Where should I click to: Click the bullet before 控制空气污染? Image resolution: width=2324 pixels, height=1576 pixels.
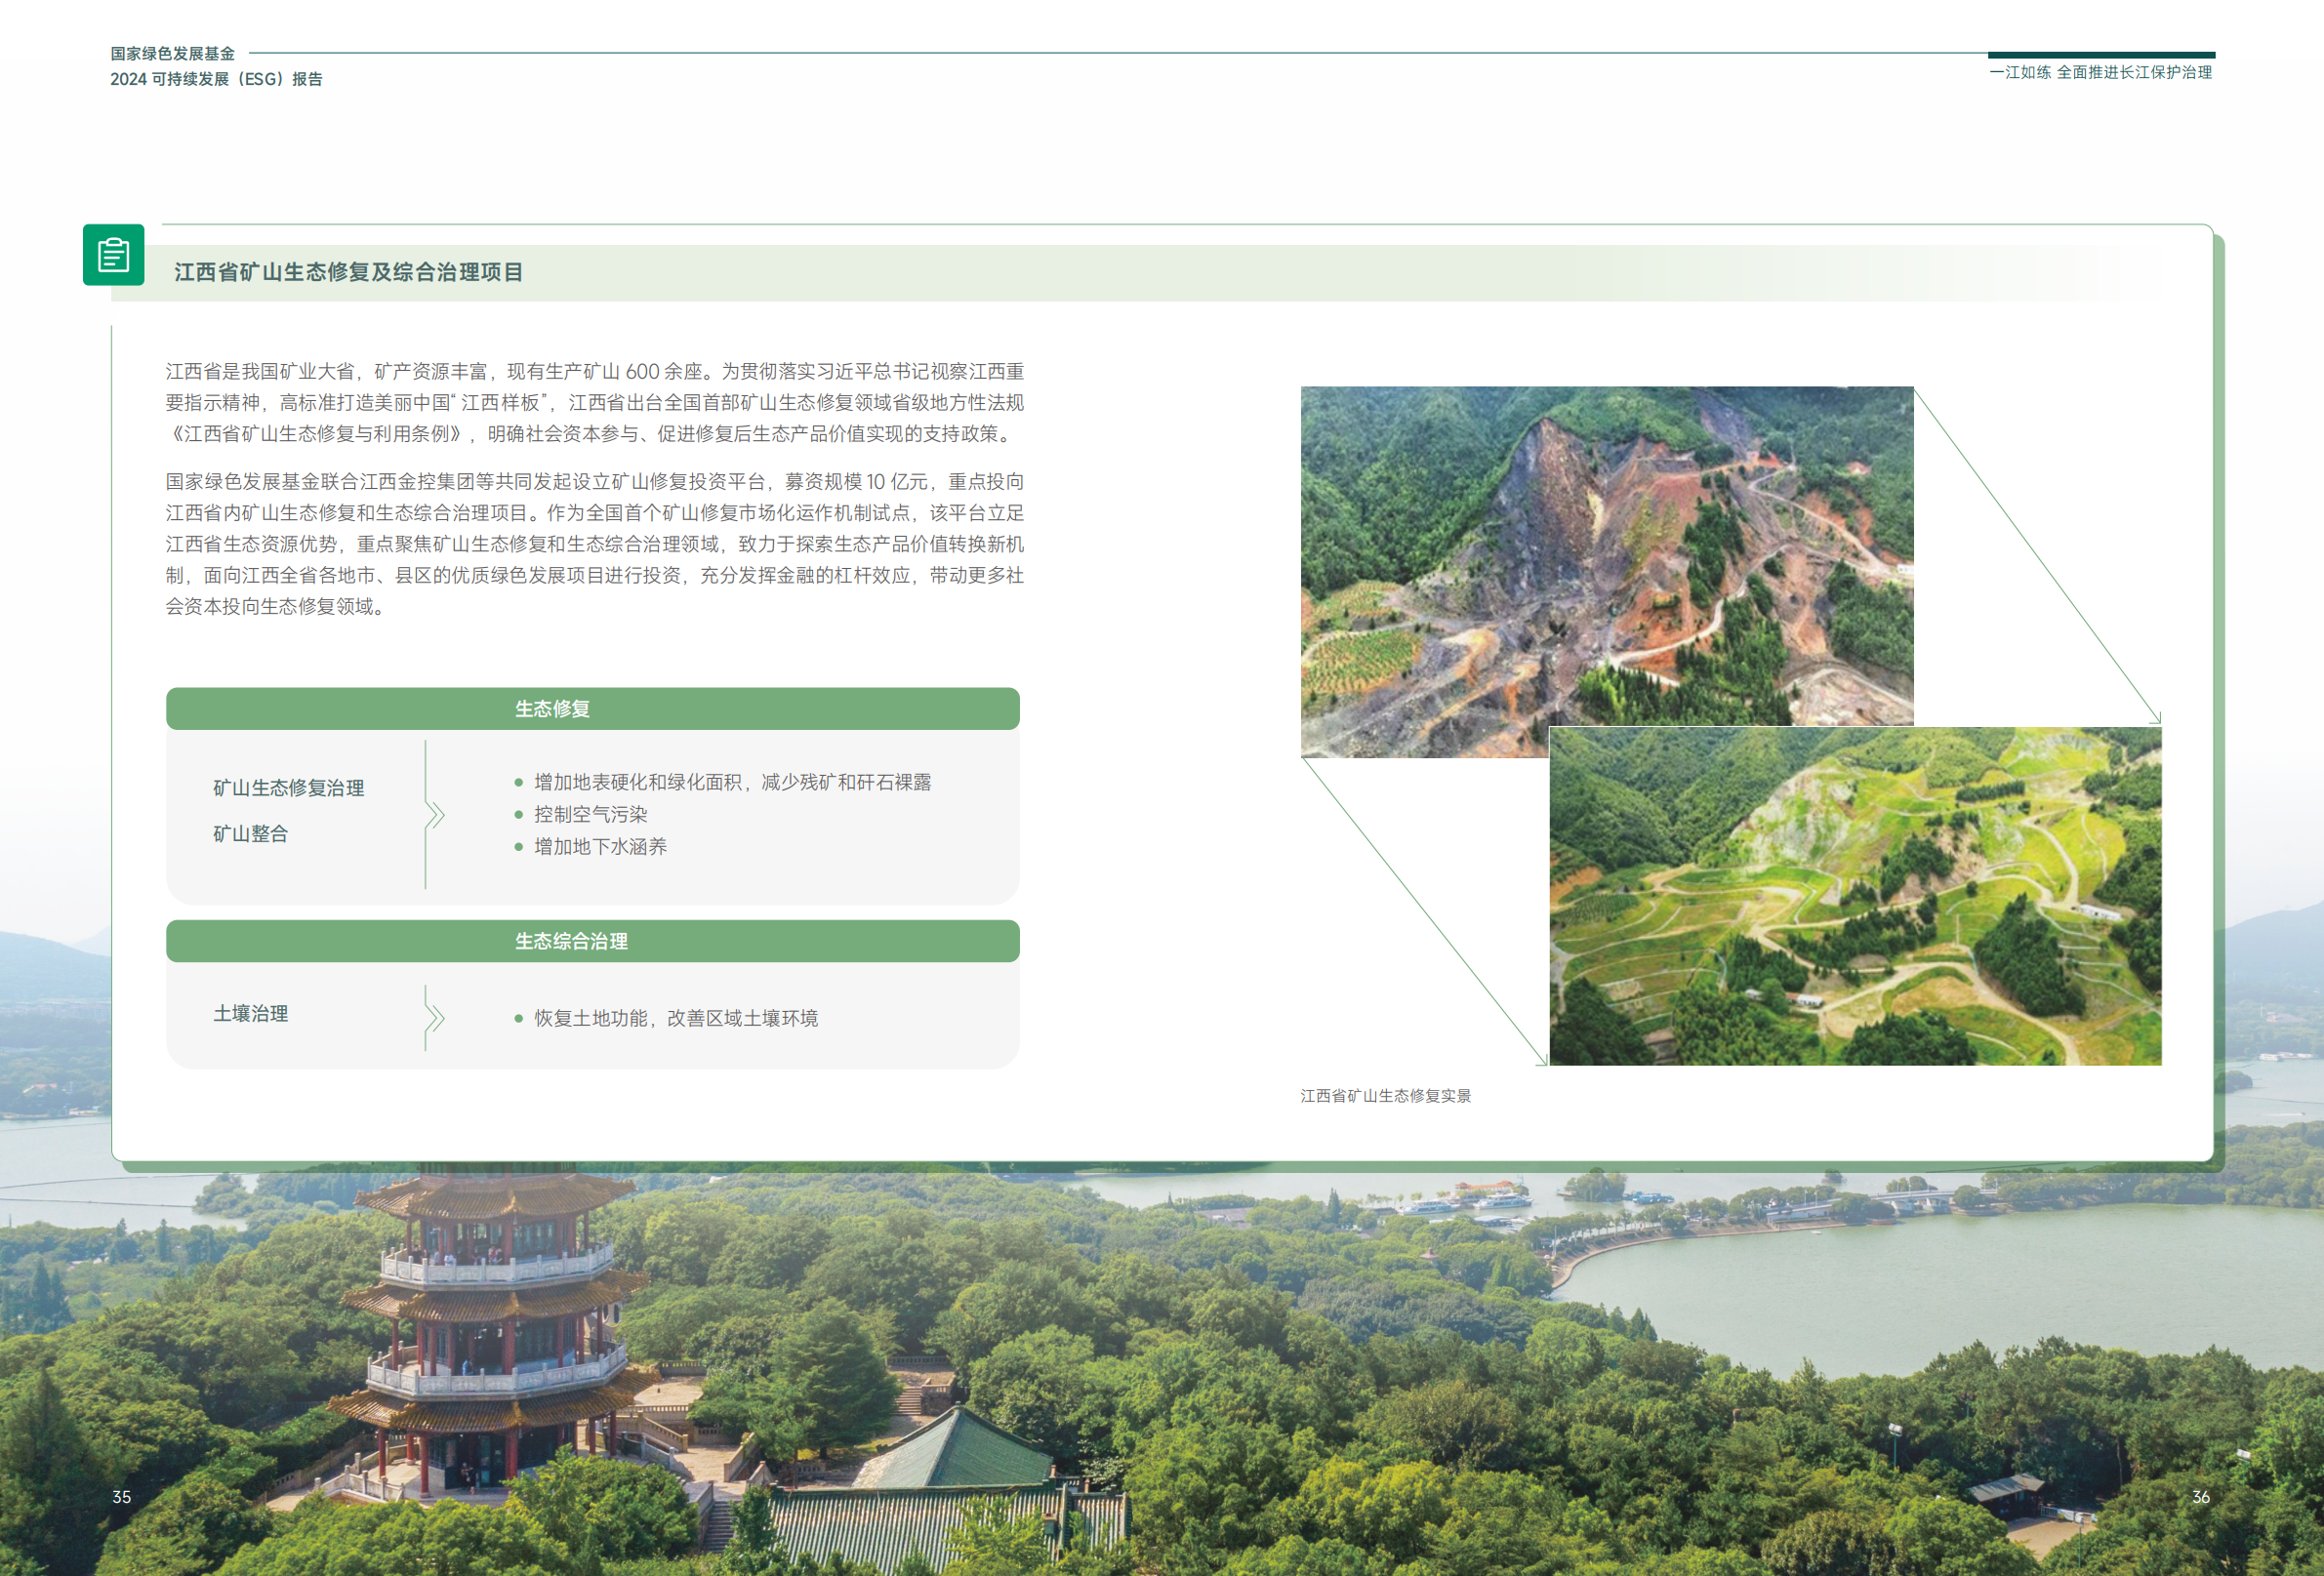pos(518,815)
